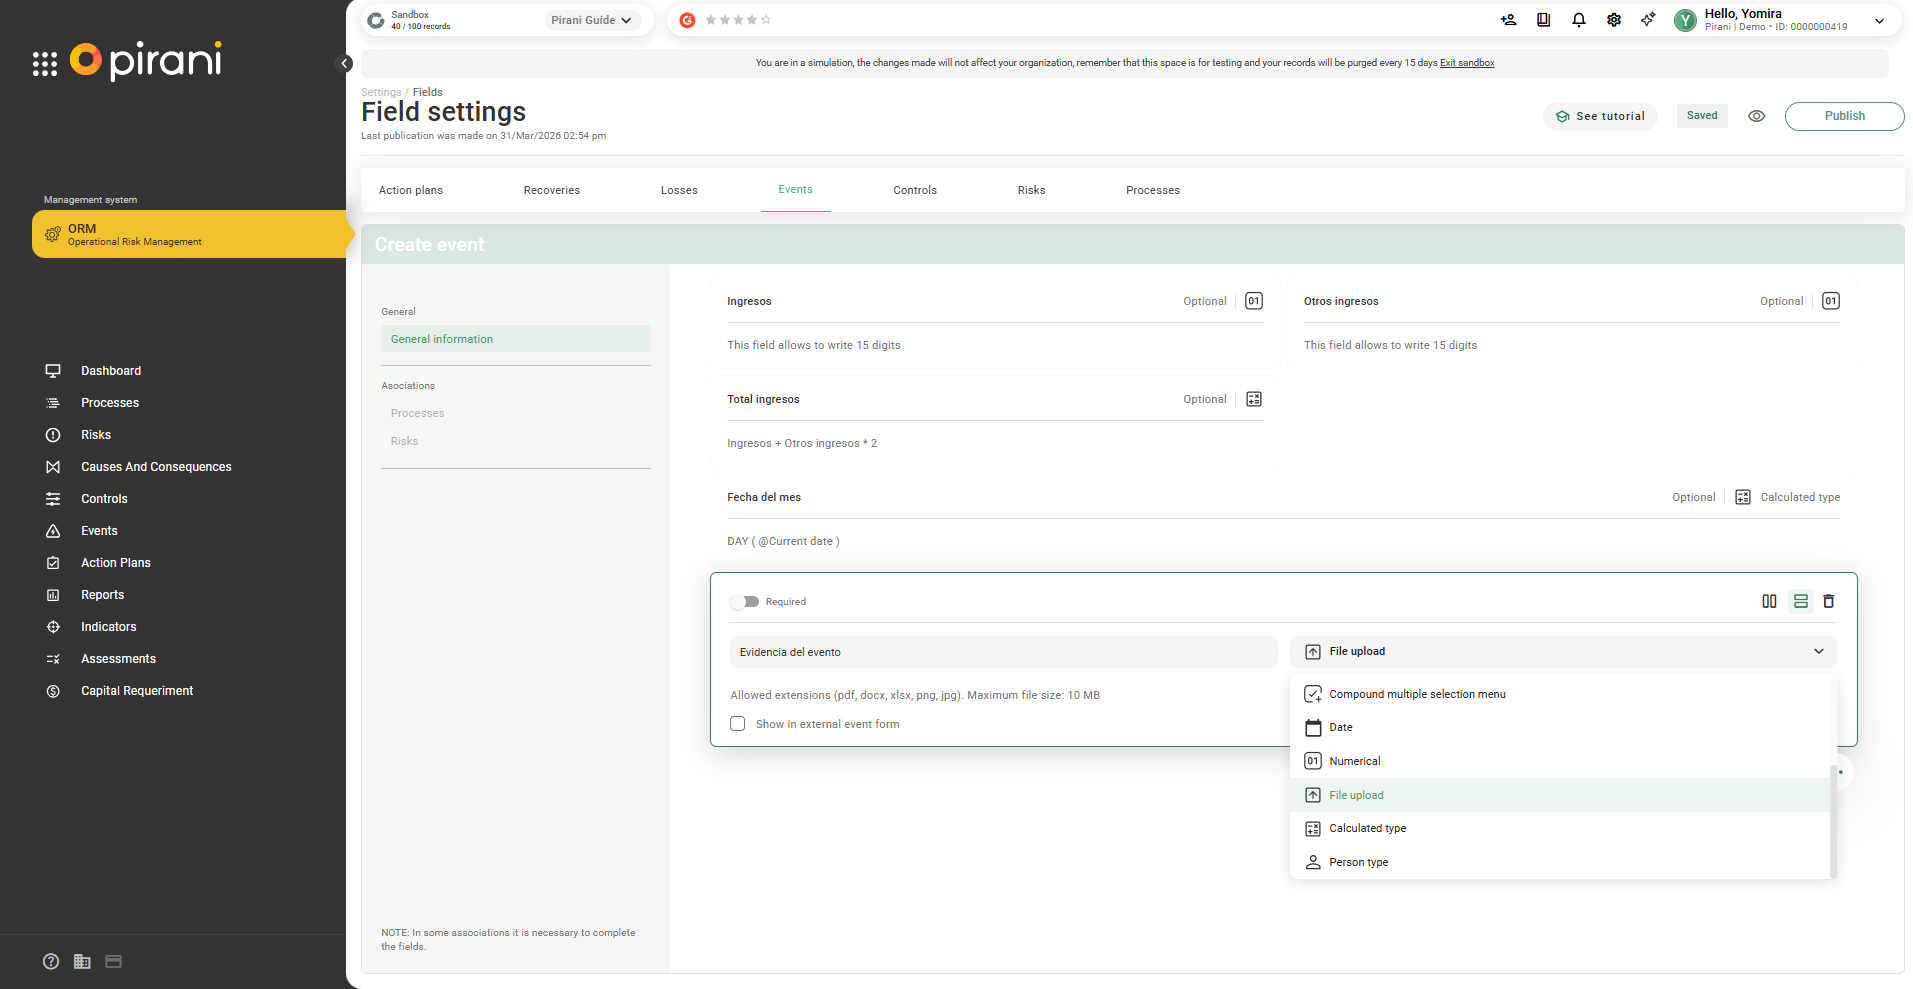Open the apps grid next to Pirani logo
The height and width of the screenshot is (989, 1913).
[x=44, y=64]
